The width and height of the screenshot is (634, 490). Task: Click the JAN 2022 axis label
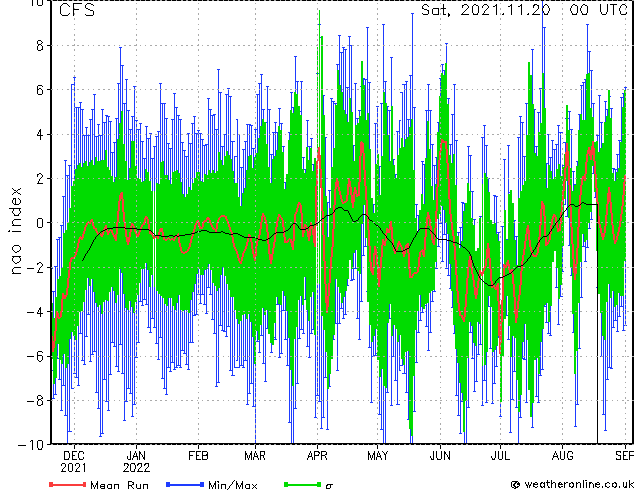tap(136, 462)
